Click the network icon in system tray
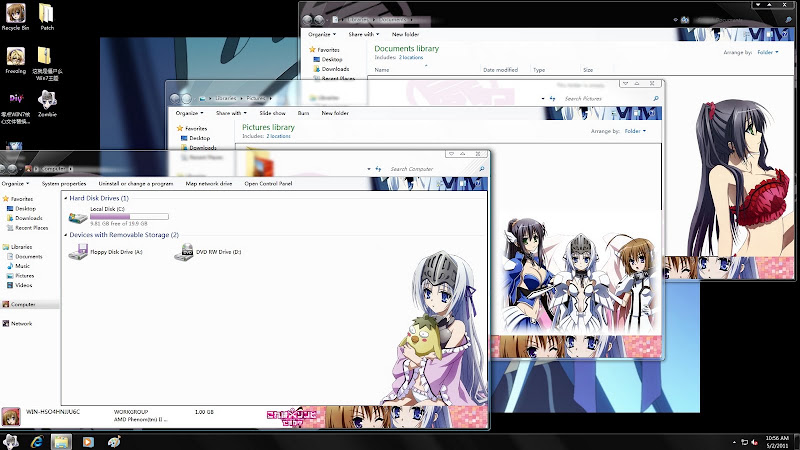This screenshot has height=450, width=800. (x=744, y=442)
